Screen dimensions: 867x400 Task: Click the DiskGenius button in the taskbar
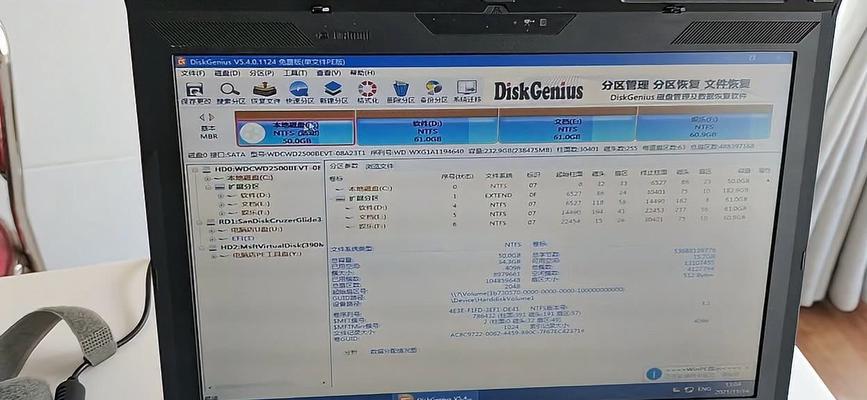pos(434,396)
